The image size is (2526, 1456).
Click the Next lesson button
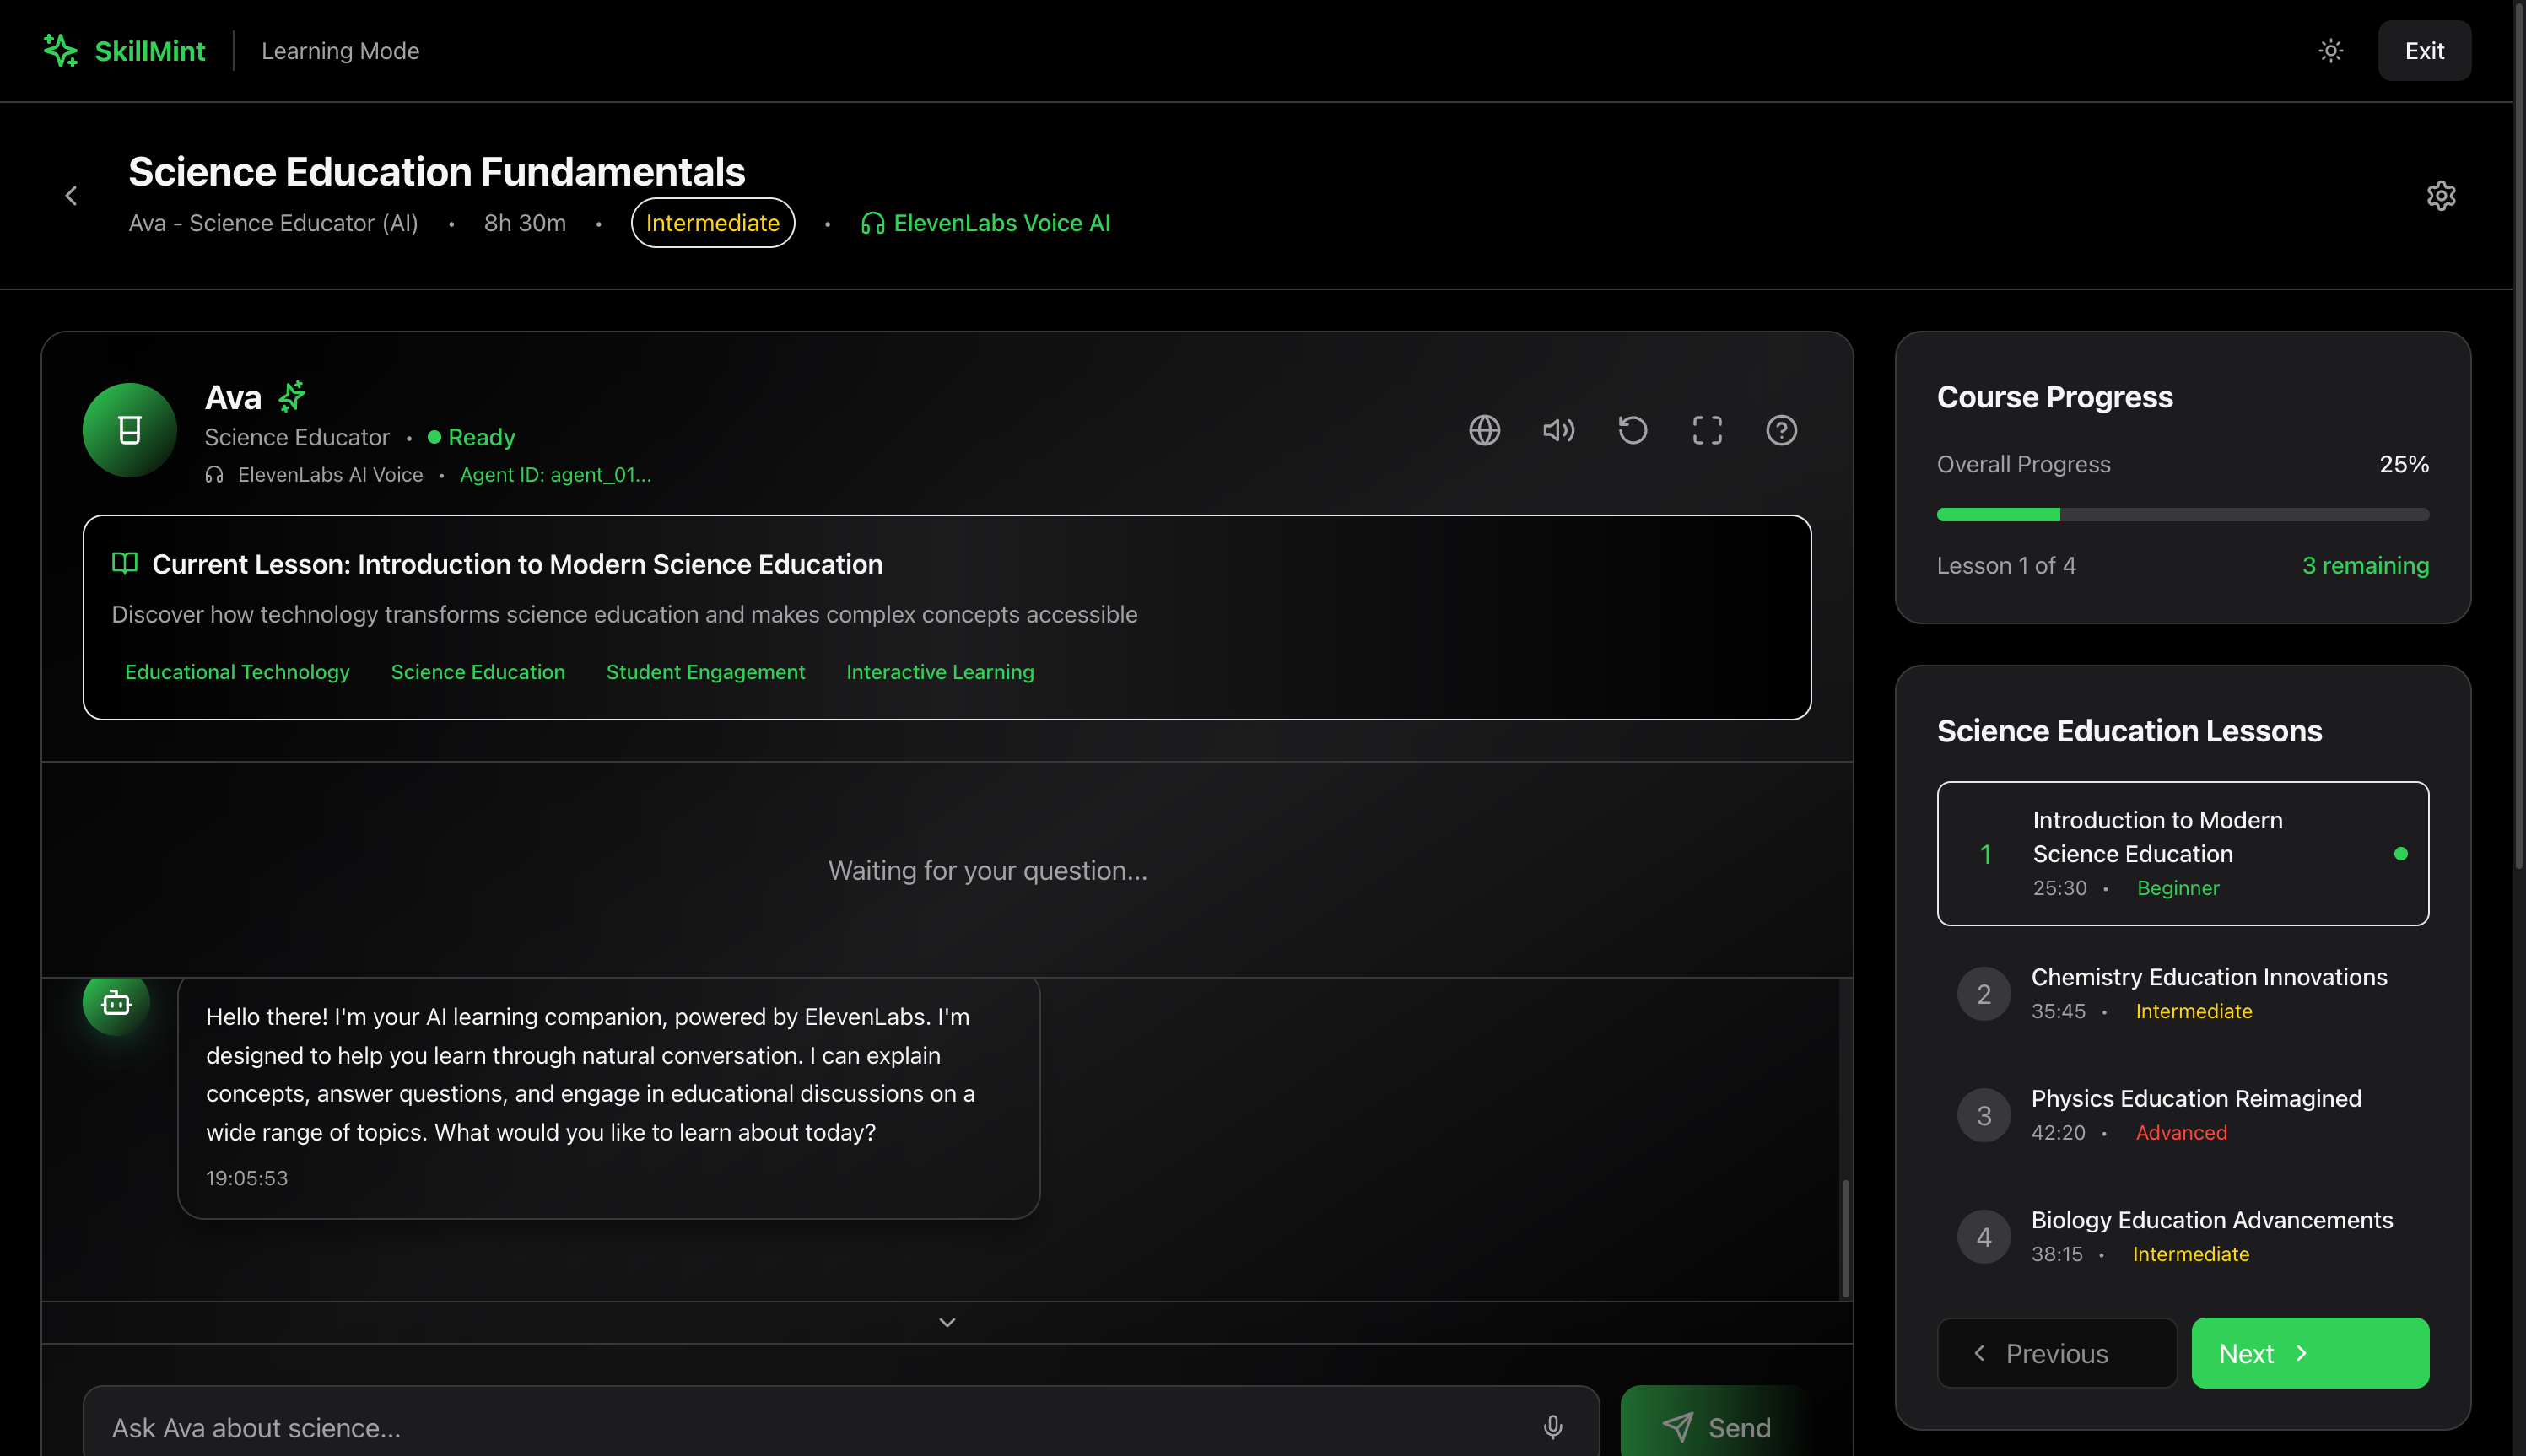(x=2309, y=1353)
